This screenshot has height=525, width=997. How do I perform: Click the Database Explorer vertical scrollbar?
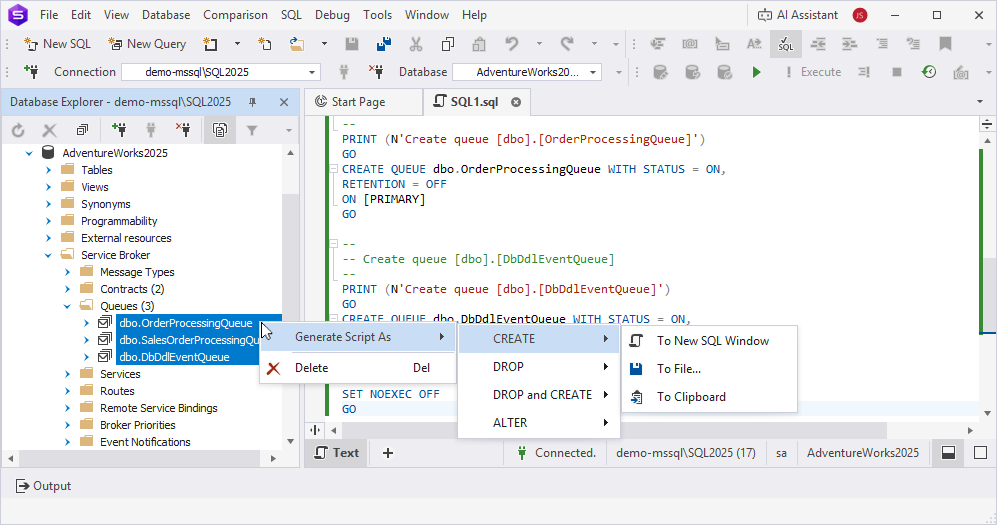(x=291, y=297)
